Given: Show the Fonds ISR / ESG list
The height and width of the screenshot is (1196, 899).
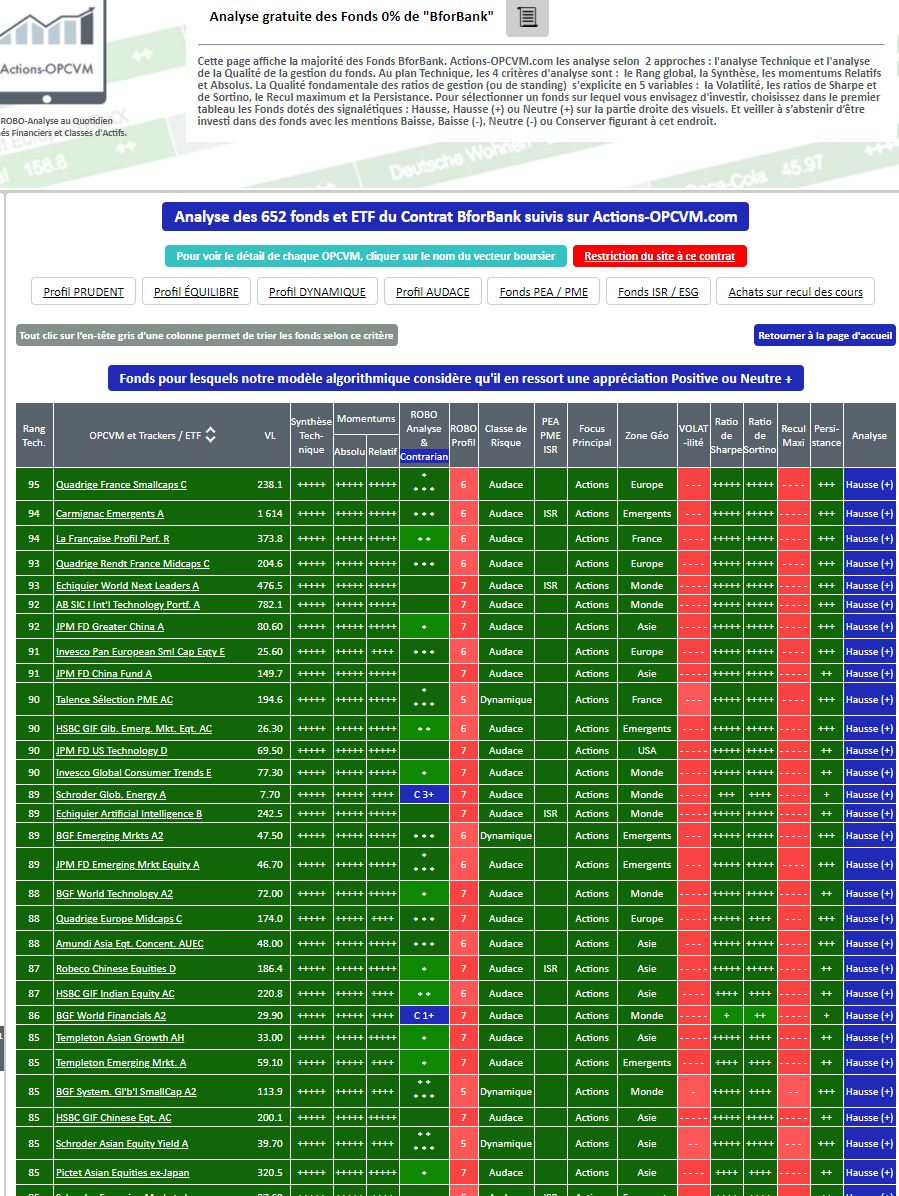Looking at the screenshot, I should coord(658,291).
